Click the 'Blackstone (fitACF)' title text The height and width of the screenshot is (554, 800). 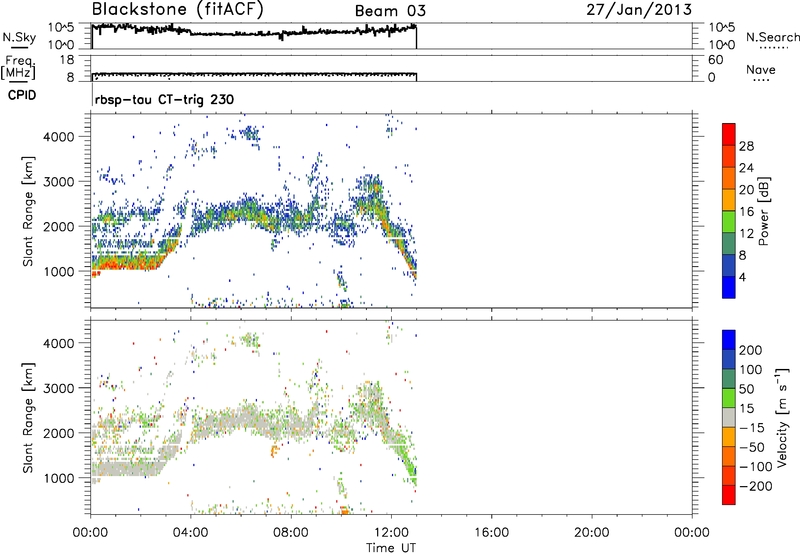tap(178, 10)
